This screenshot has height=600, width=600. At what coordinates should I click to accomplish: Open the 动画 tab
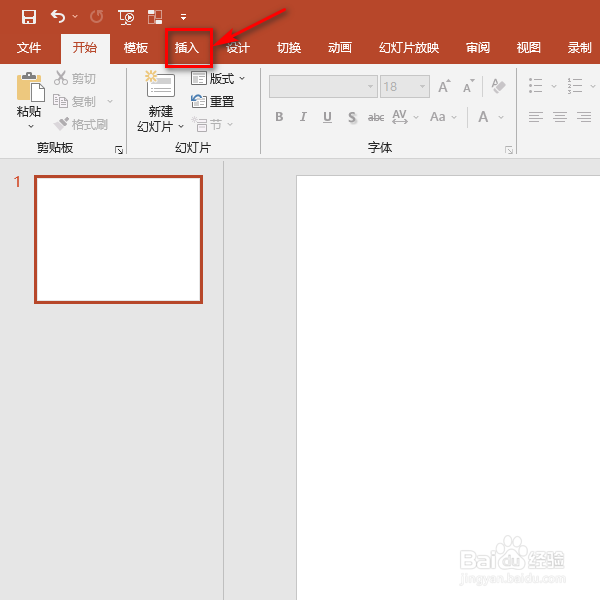click(340, 48)
